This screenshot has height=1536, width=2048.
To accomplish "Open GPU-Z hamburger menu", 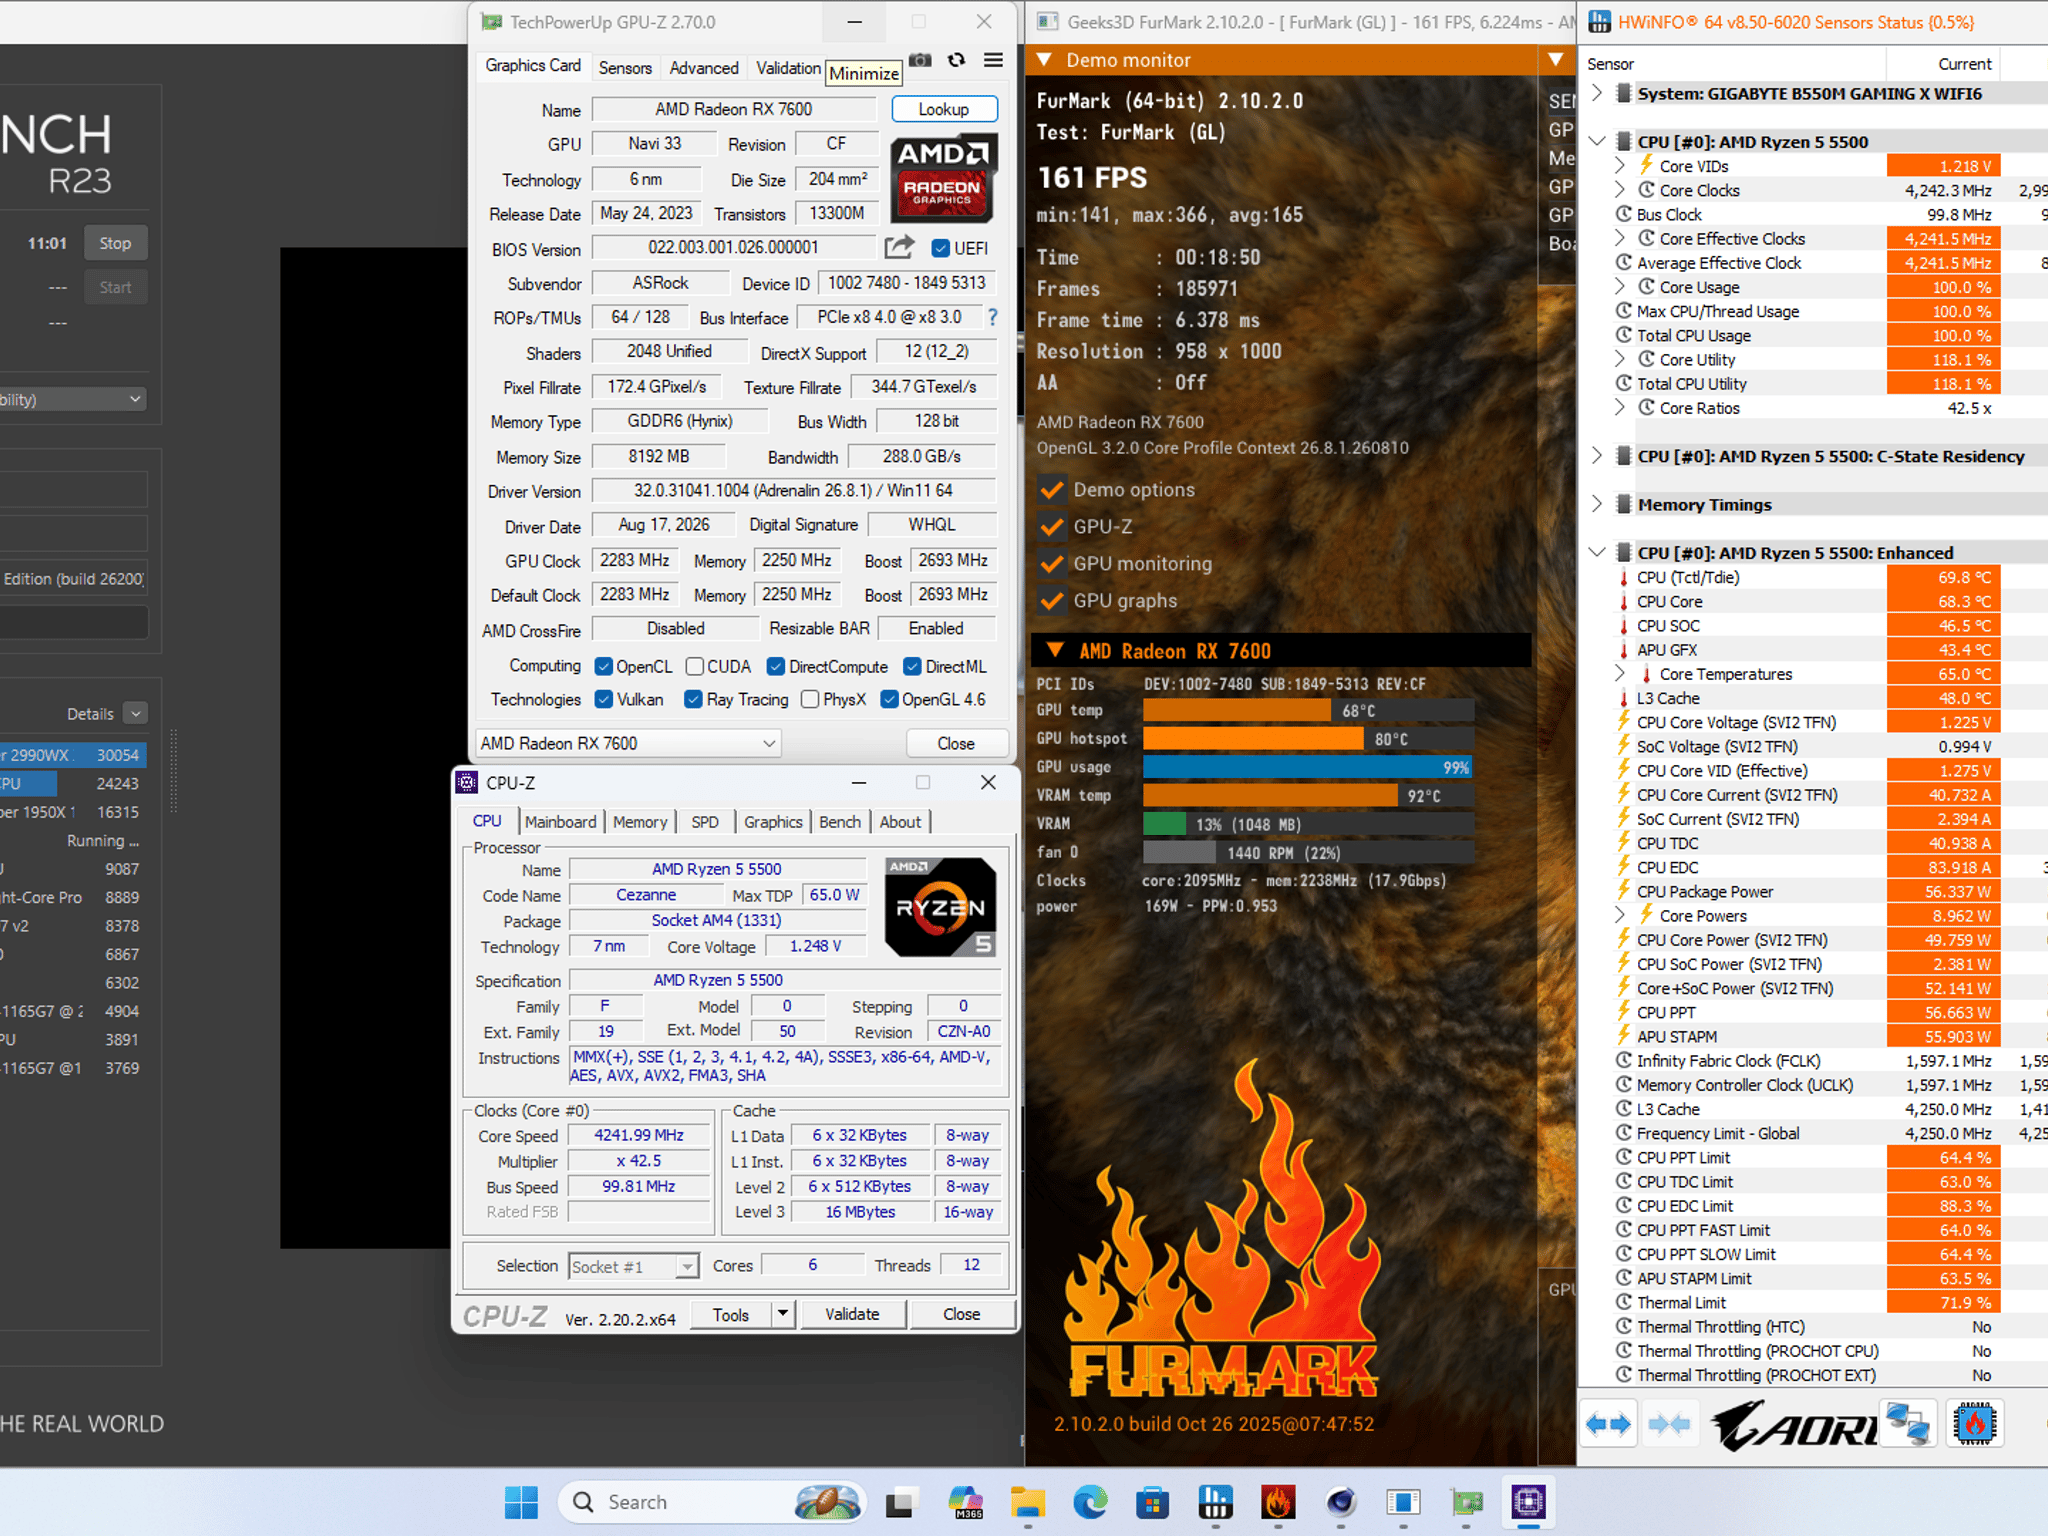I will click(x=993, y=61).
